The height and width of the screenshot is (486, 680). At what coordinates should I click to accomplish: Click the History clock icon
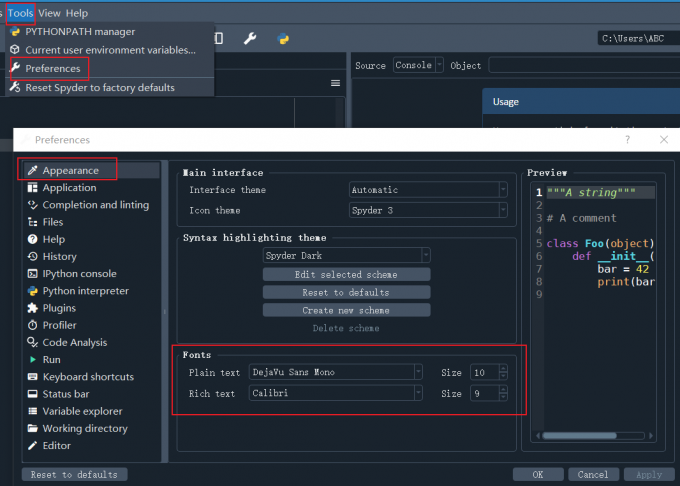click(33, 256)
